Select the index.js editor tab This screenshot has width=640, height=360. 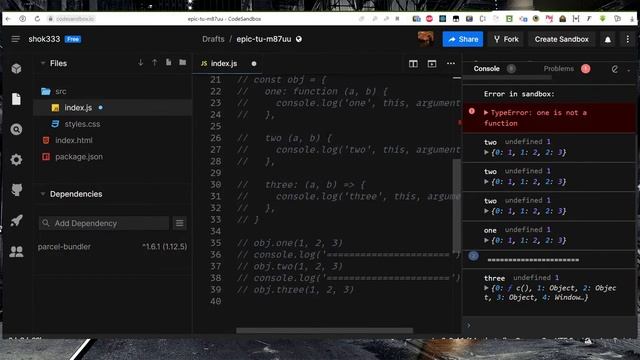pos(224,64)
